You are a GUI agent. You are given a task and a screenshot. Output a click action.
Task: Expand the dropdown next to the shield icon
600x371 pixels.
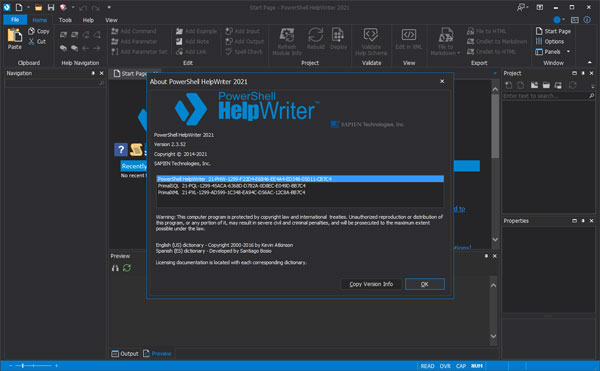[73, 7]
